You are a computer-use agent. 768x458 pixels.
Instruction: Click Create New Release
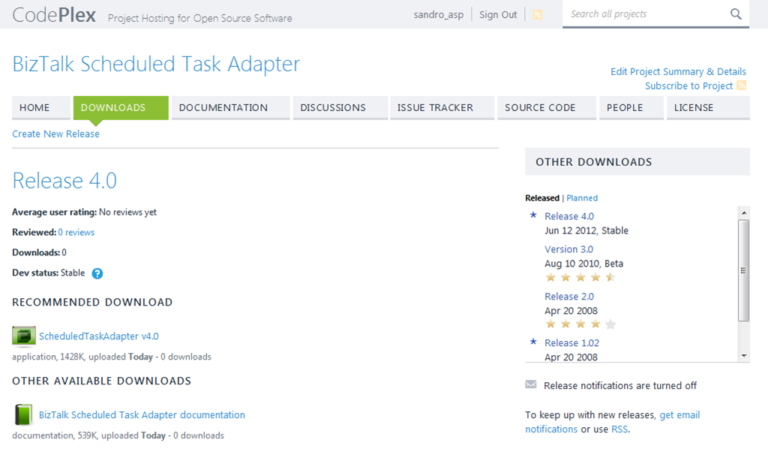coord(56,134)
